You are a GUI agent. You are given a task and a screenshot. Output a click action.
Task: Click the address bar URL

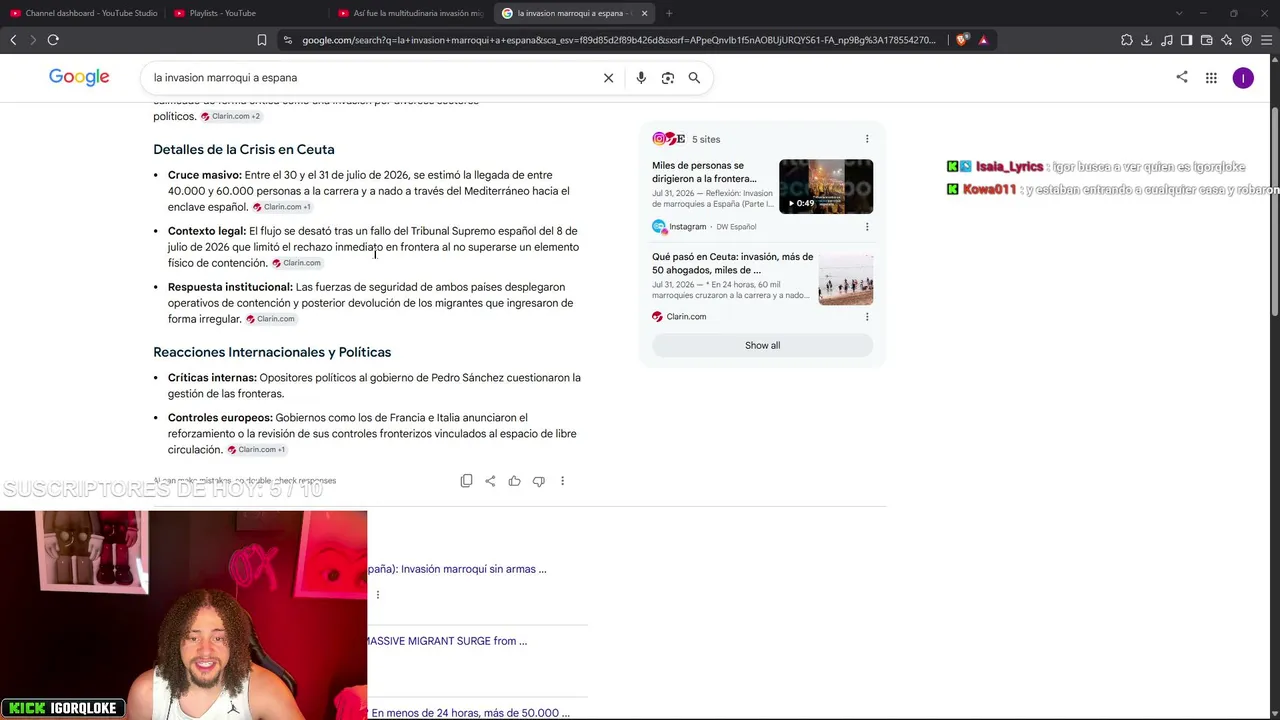pos(619,40)
